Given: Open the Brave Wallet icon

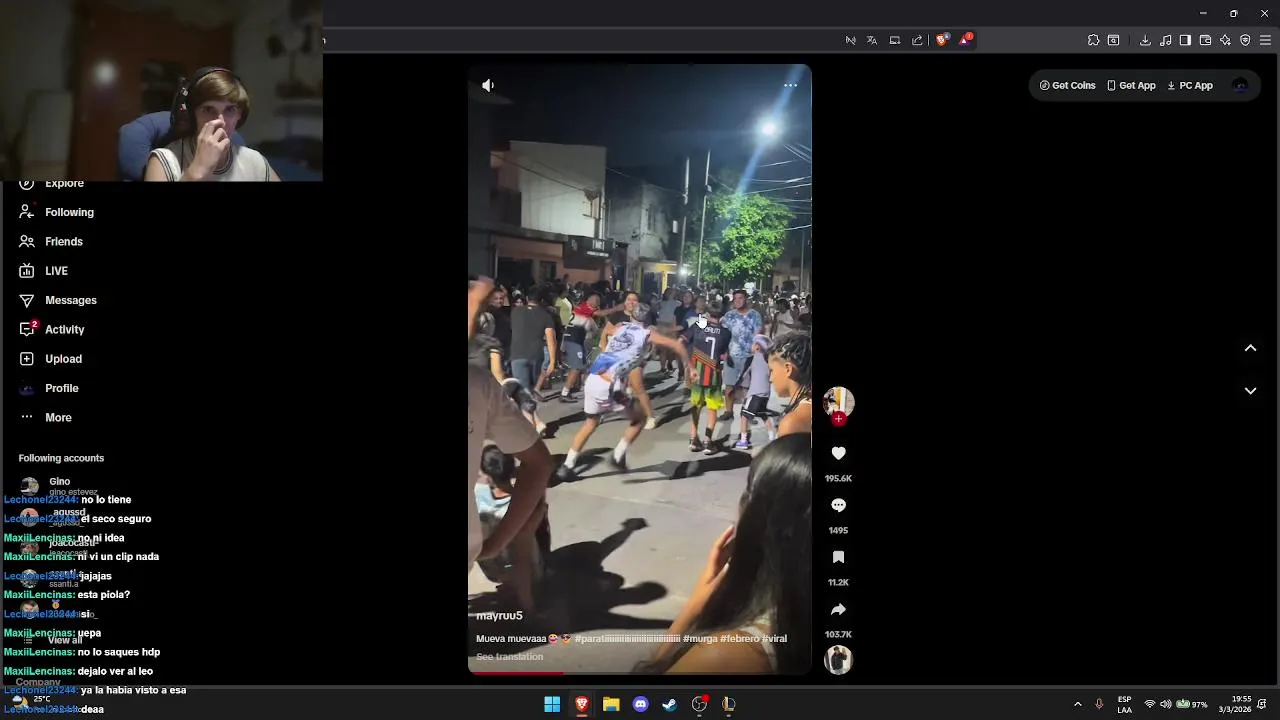Looking at the screenshot, I should coord(1205,40).
